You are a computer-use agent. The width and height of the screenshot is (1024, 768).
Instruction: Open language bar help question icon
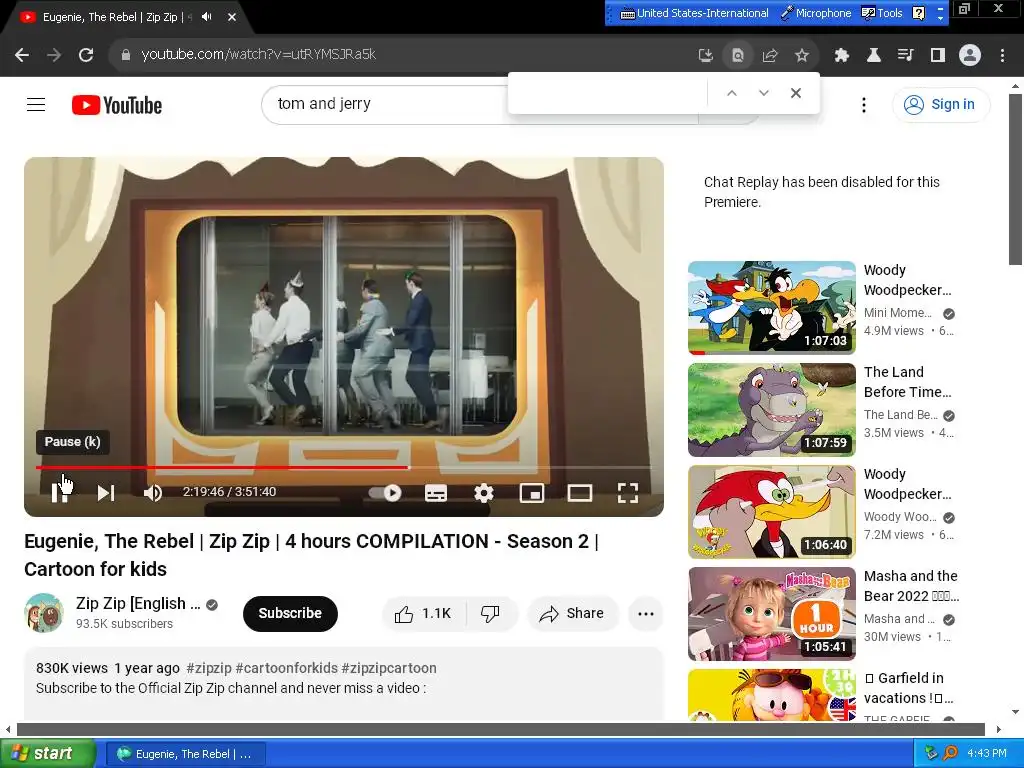(918, 13)
